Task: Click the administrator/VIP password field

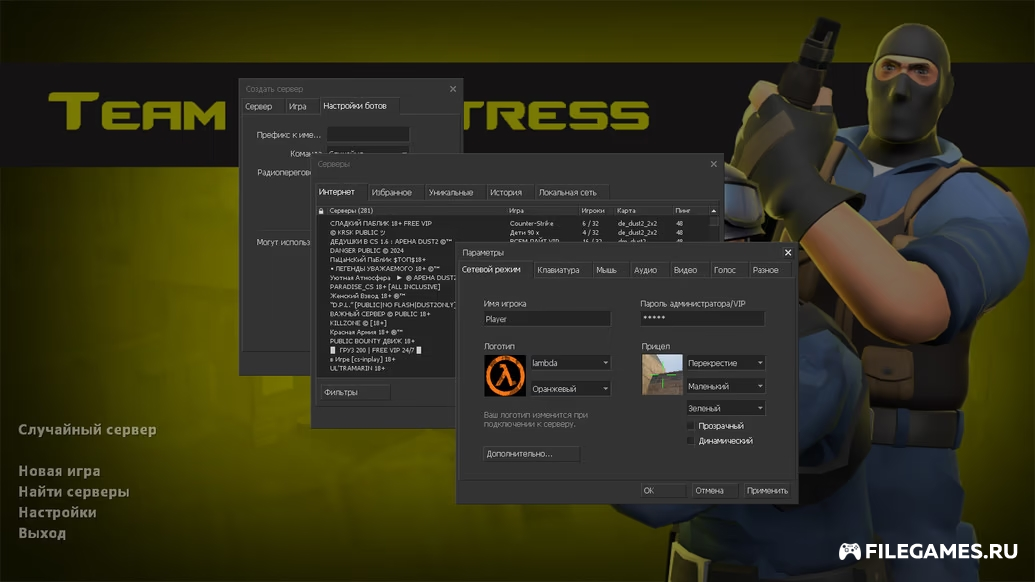Action: pyautogui.click(x=702, y=319)
